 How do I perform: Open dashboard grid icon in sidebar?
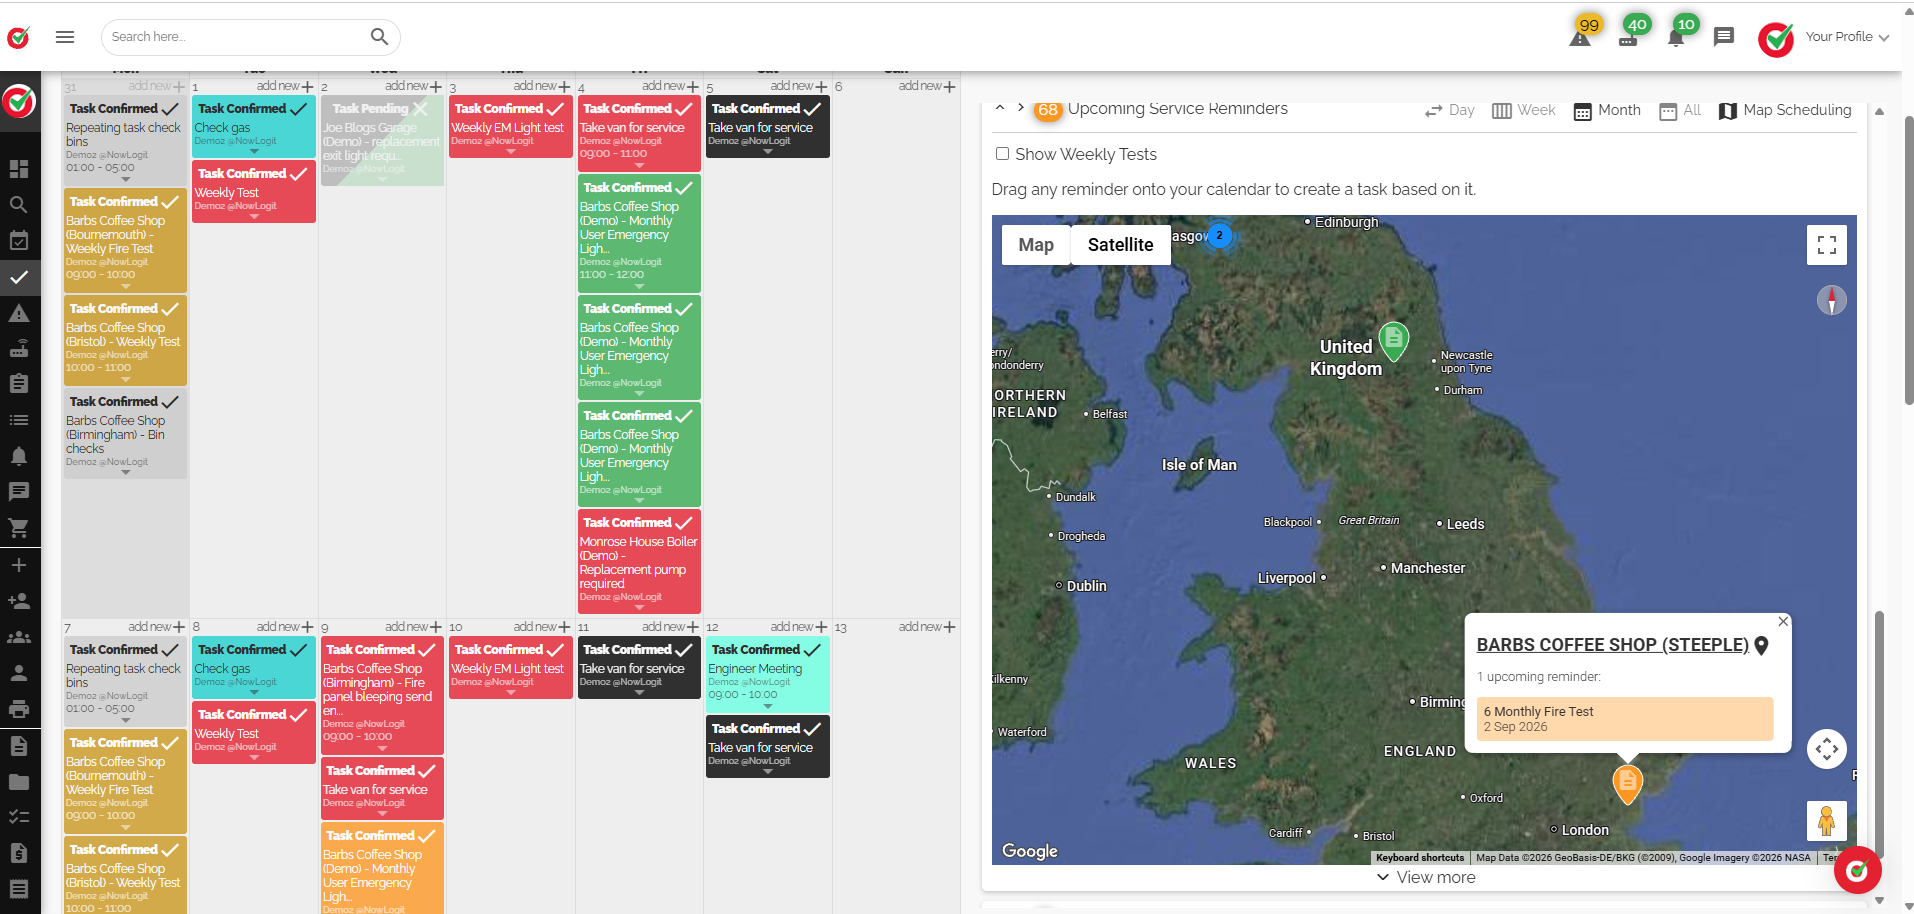click(x=19, y=168)
